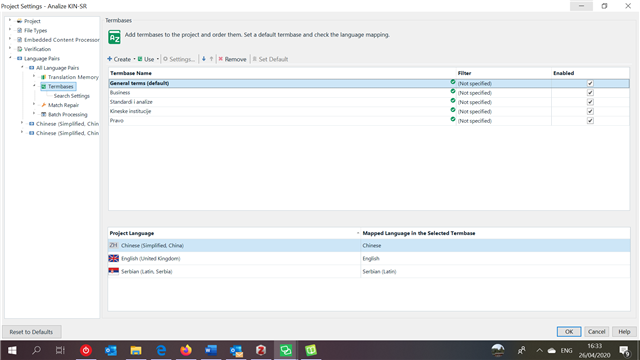Disable the General terms termbase checkbox

590,83
